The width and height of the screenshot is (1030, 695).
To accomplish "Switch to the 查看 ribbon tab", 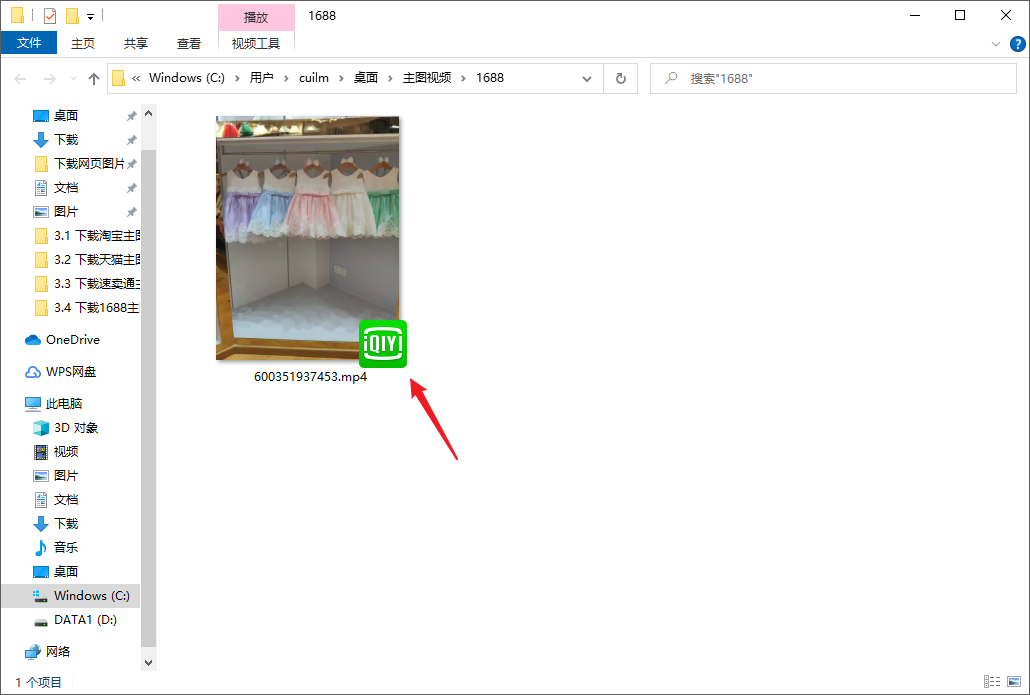I will (x=189, y=43).
